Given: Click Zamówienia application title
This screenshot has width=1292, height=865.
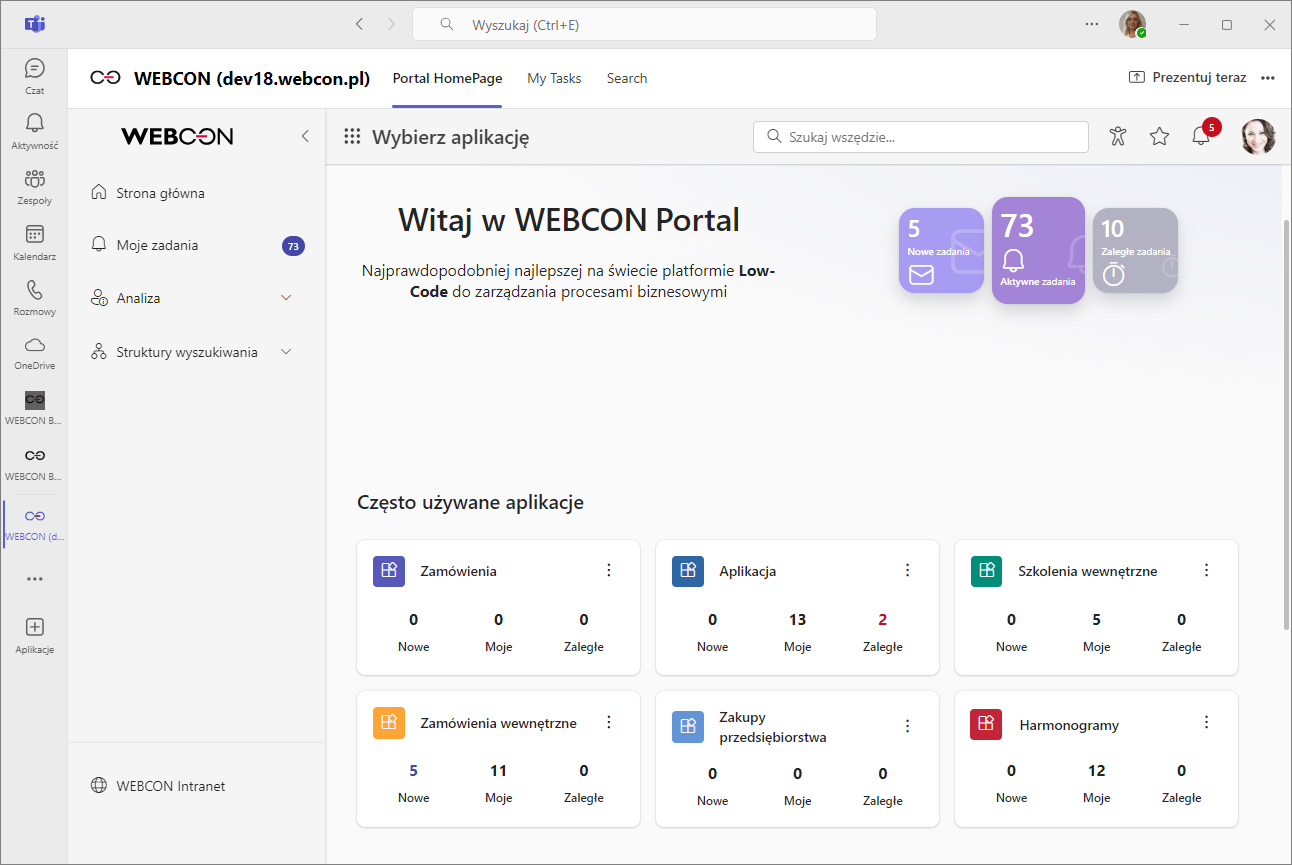Looking at the screenshot, I should (459, 571).
